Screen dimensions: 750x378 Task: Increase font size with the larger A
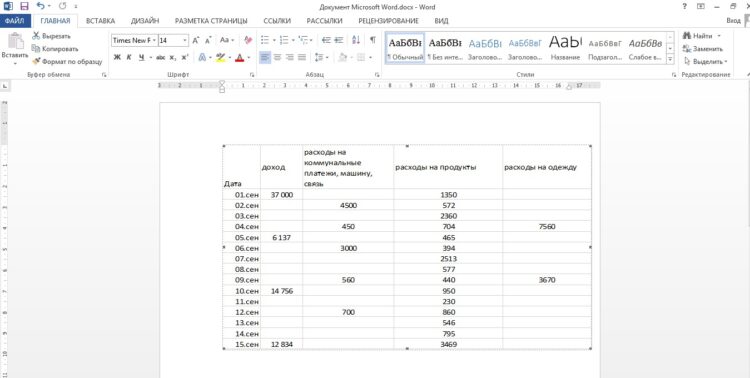click(196, 41)
